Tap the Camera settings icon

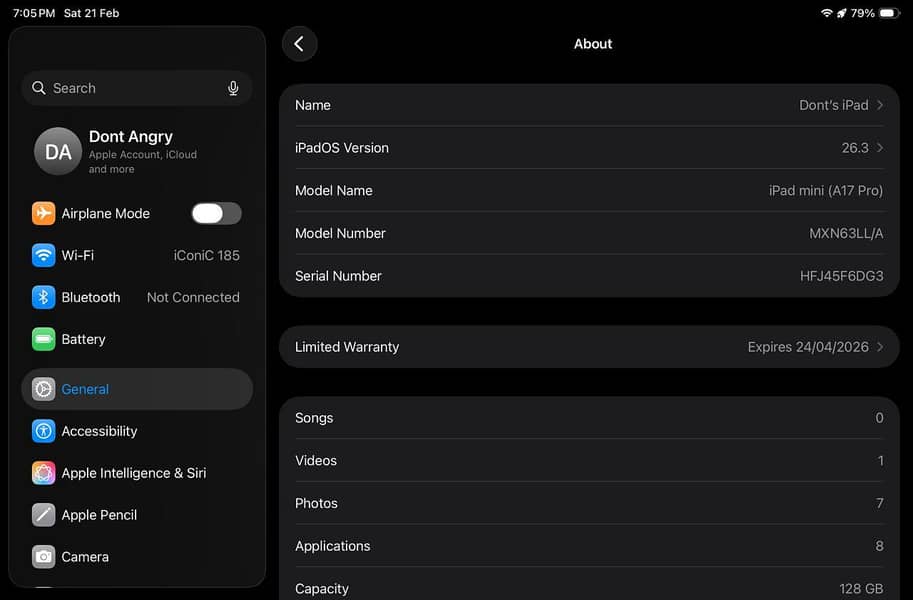tap(43, 557)
